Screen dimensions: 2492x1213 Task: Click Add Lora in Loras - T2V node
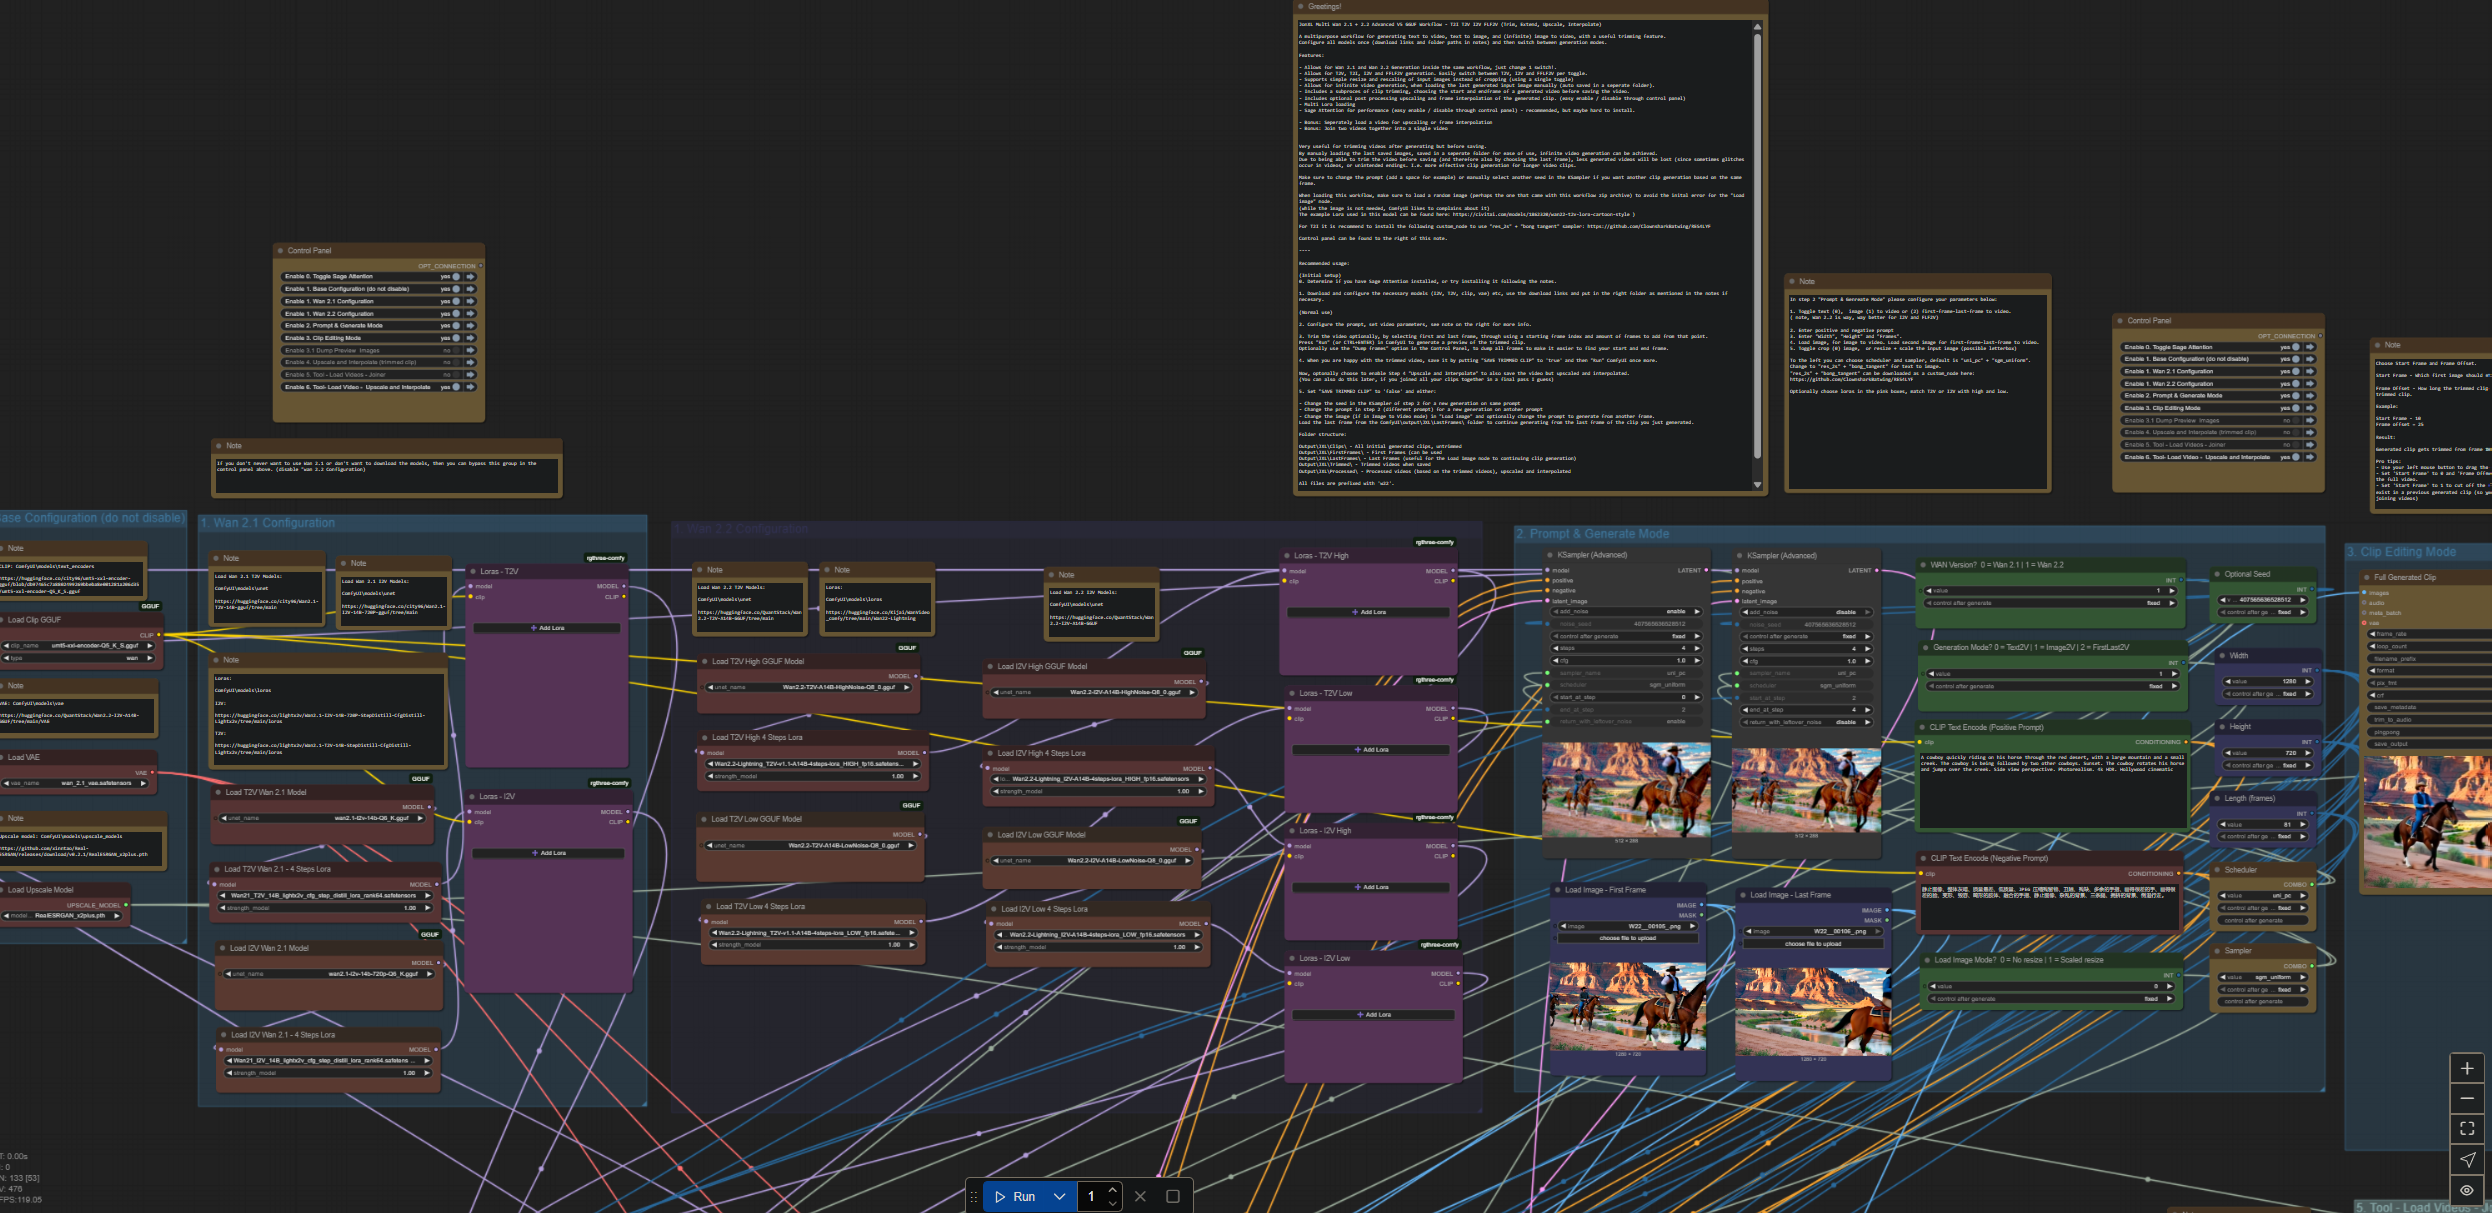tap(547, 628)
